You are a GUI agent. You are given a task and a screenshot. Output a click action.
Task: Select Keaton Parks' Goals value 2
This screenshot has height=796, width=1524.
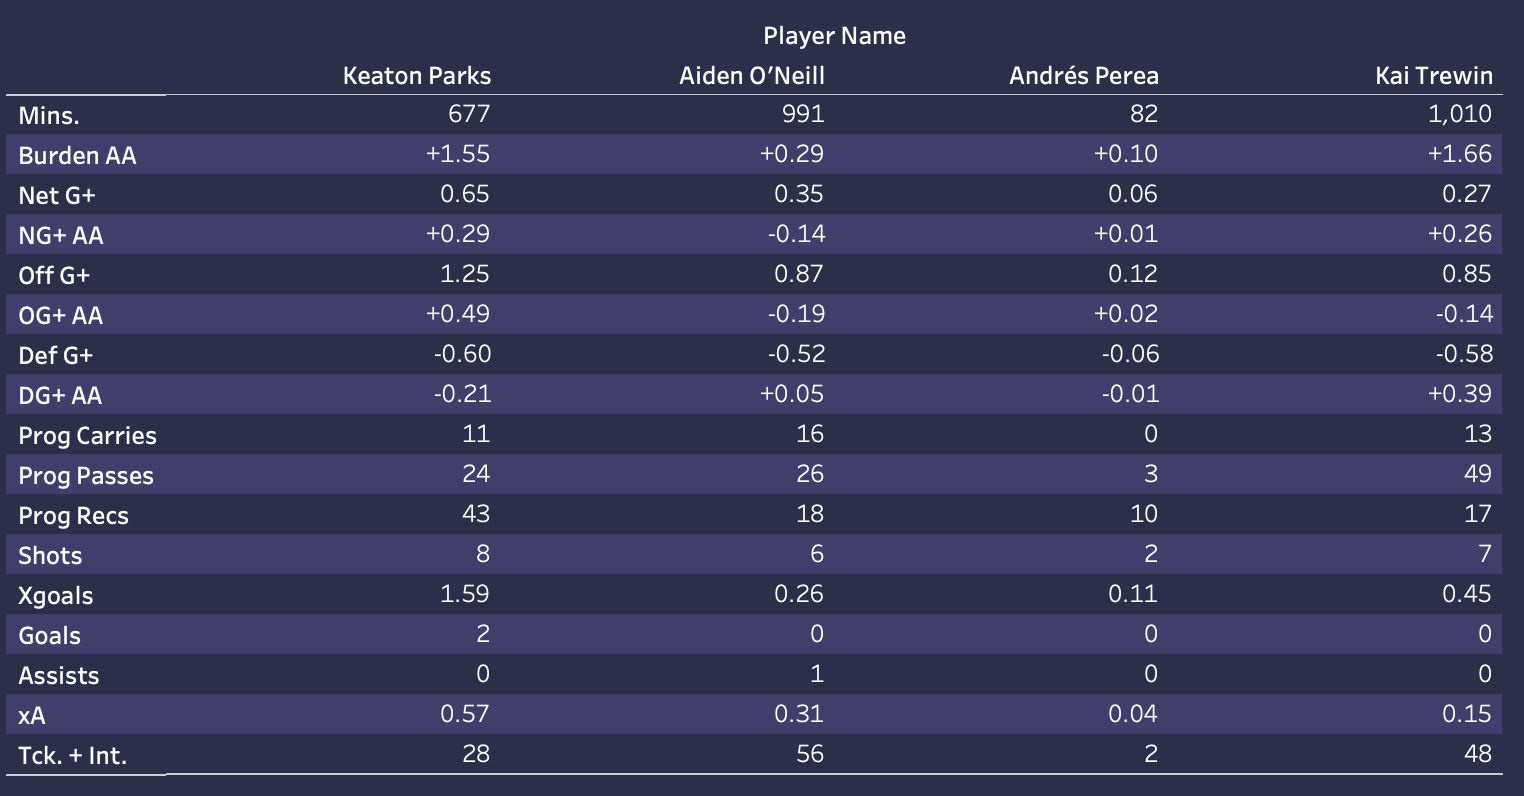coord(483,634)
